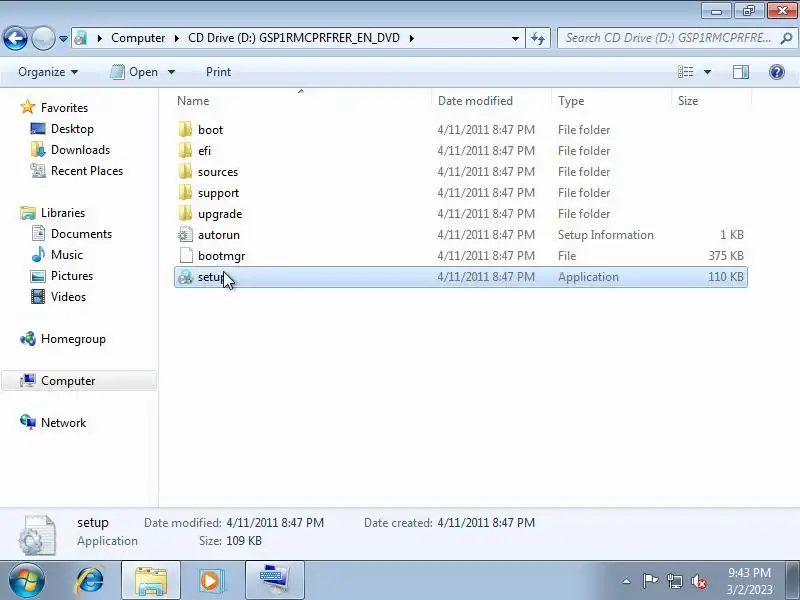Open the address bar history dropdown
The width and height of the screenshot is (800, 600).
515,39
